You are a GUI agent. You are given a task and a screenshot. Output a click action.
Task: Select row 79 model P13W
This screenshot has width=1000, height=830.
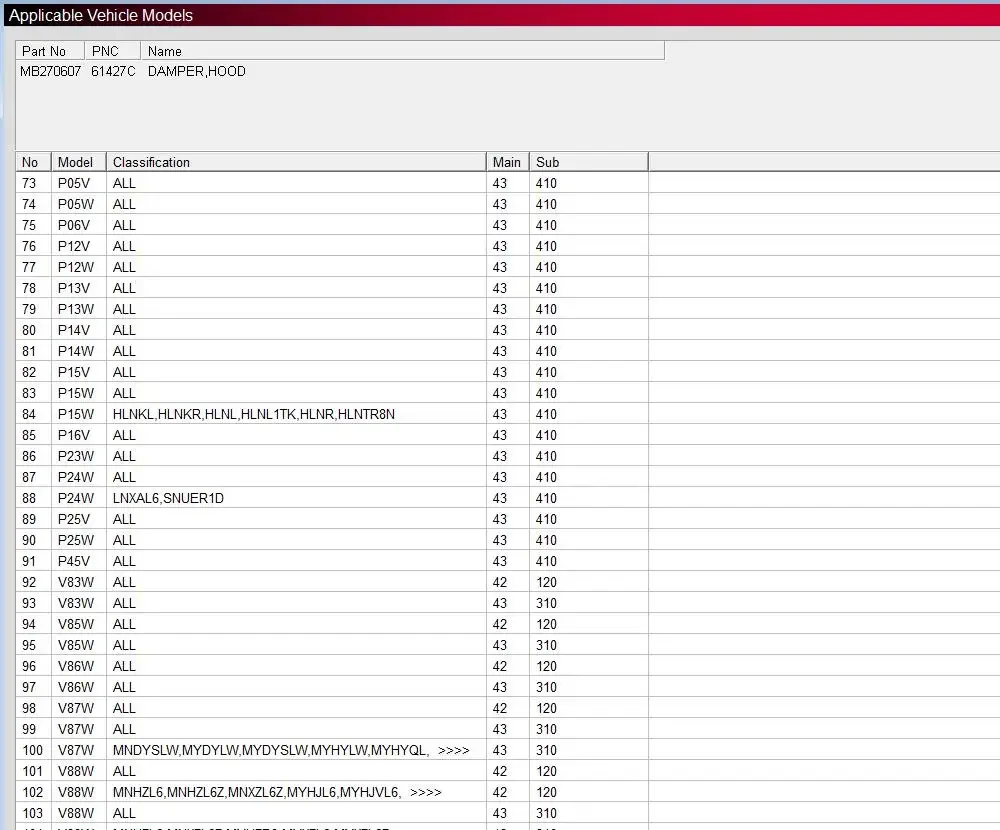(76, 310)
